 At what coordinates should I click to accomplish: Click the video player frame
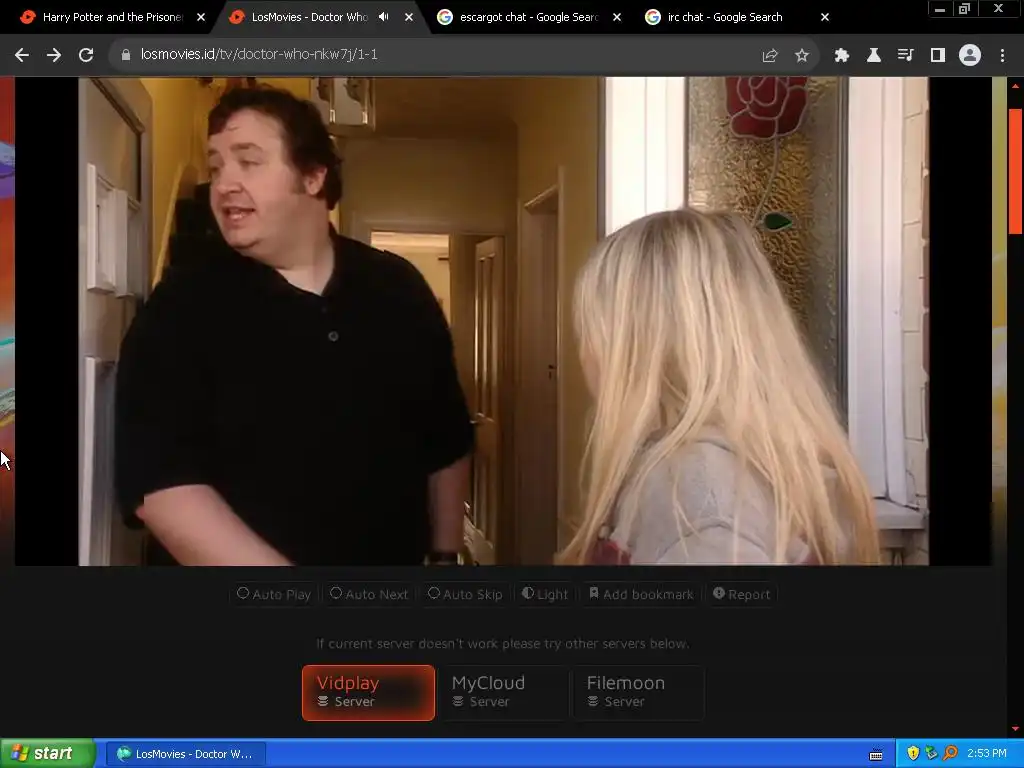coord(503,321)
